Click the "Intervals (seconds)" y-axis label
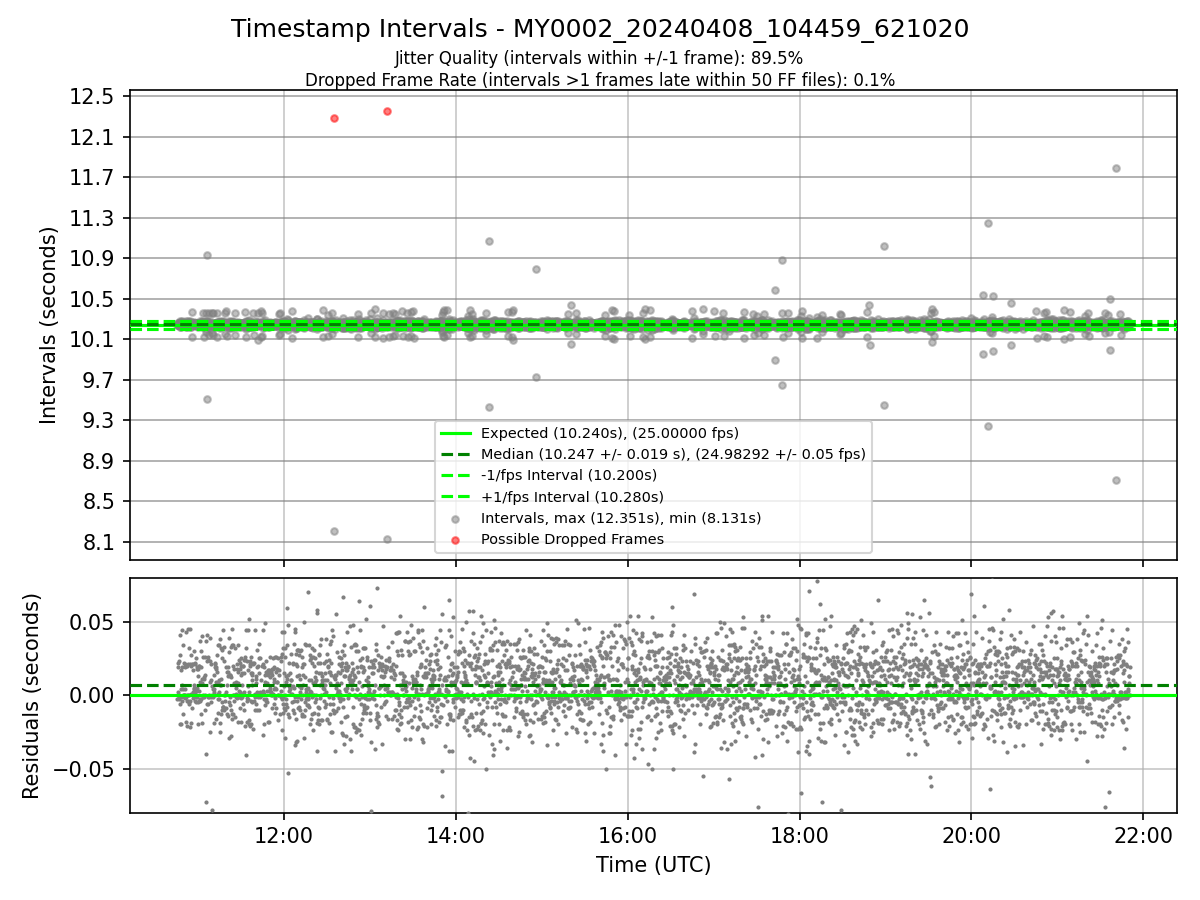This screenshot has height=900, width=1200. click(x=49, y=325)
